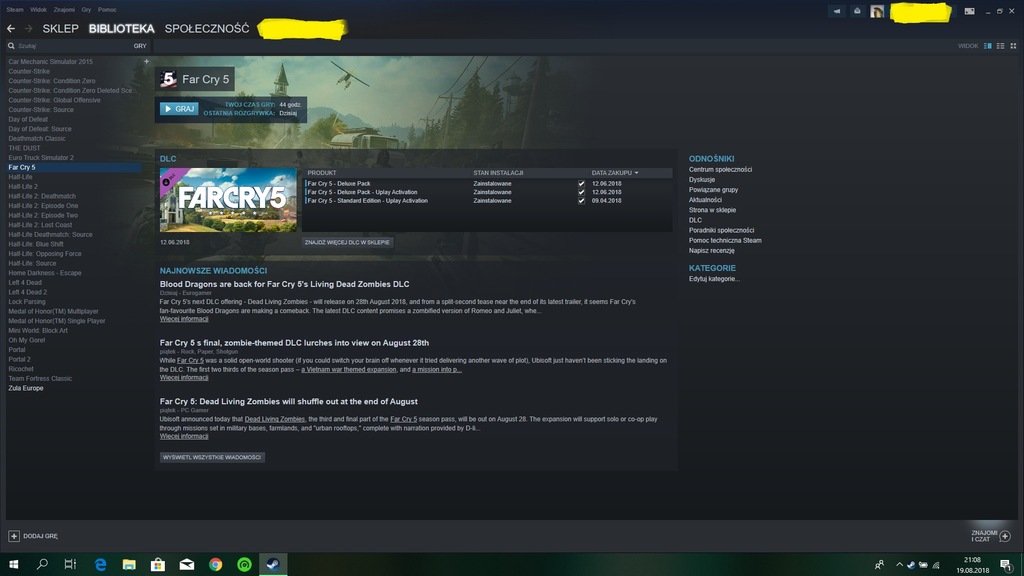This screenshot has width=1024, height=576.
Task: Select Team Fortress Classic in library
Action: [40, 378]
